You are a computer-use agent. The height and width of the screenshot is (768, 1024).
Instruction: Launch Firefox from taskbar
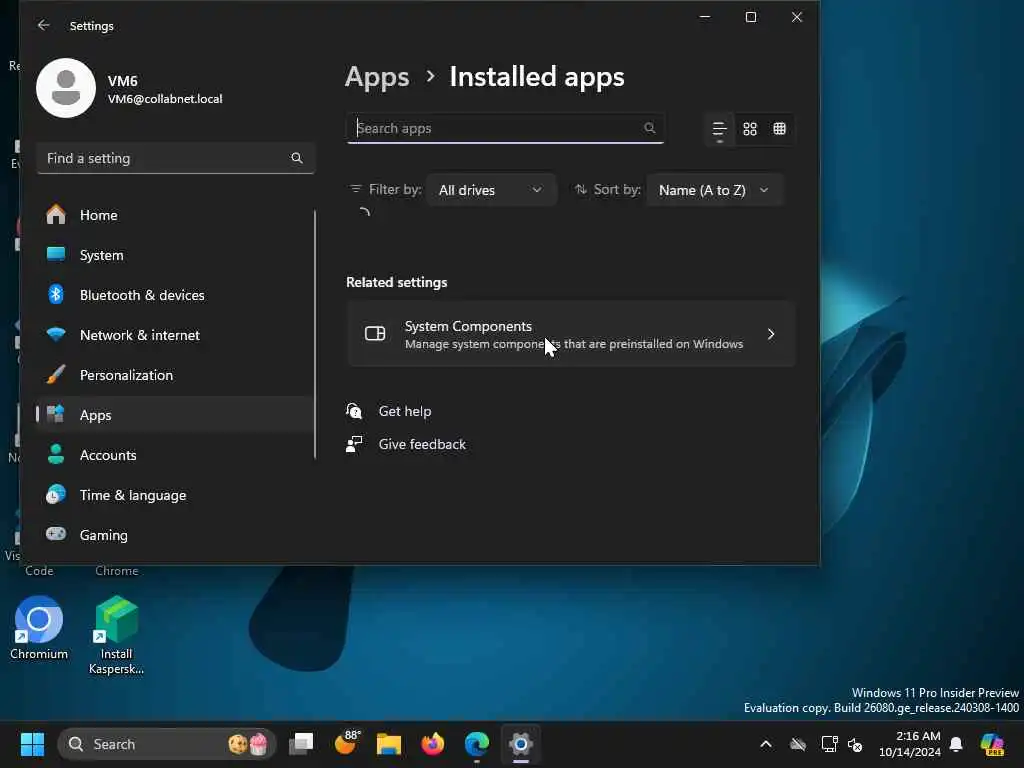tap(432, 744)
